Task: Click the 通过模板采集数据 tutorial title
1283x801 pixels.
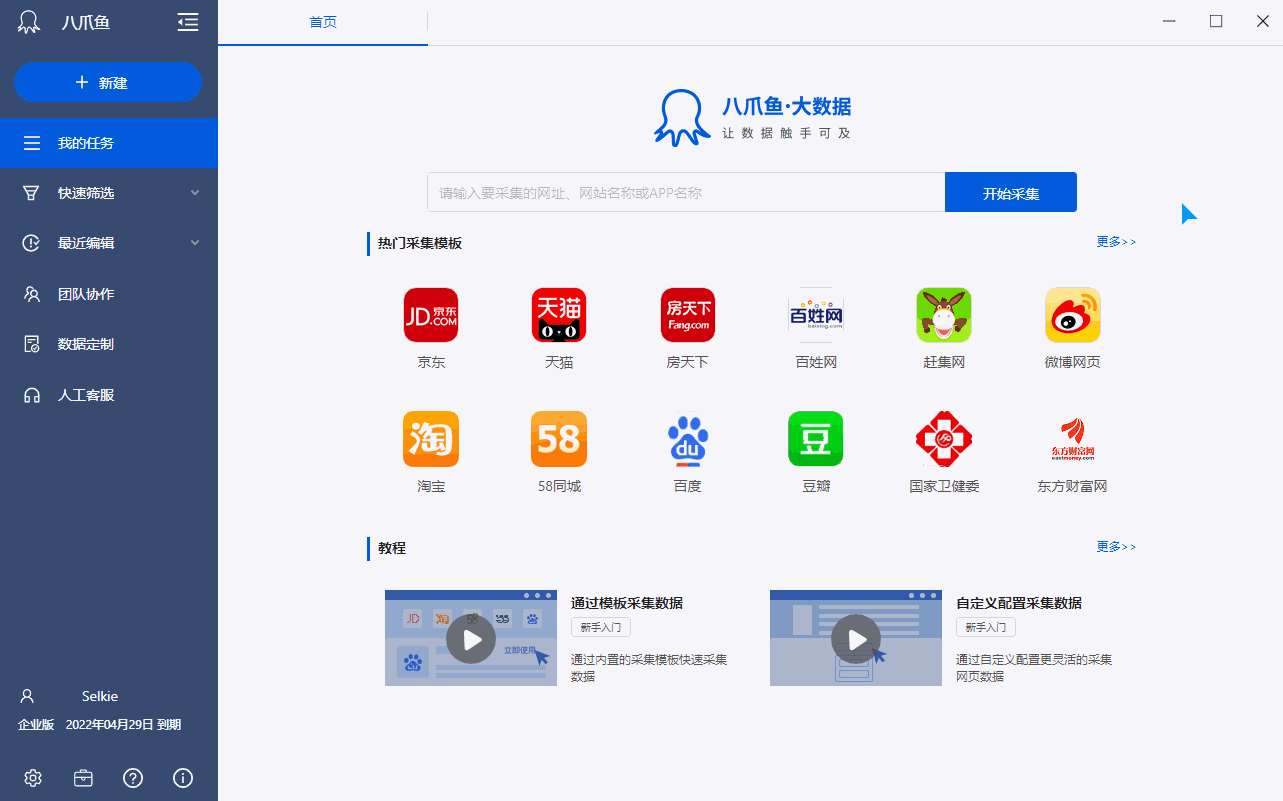Action: point(627,603)
